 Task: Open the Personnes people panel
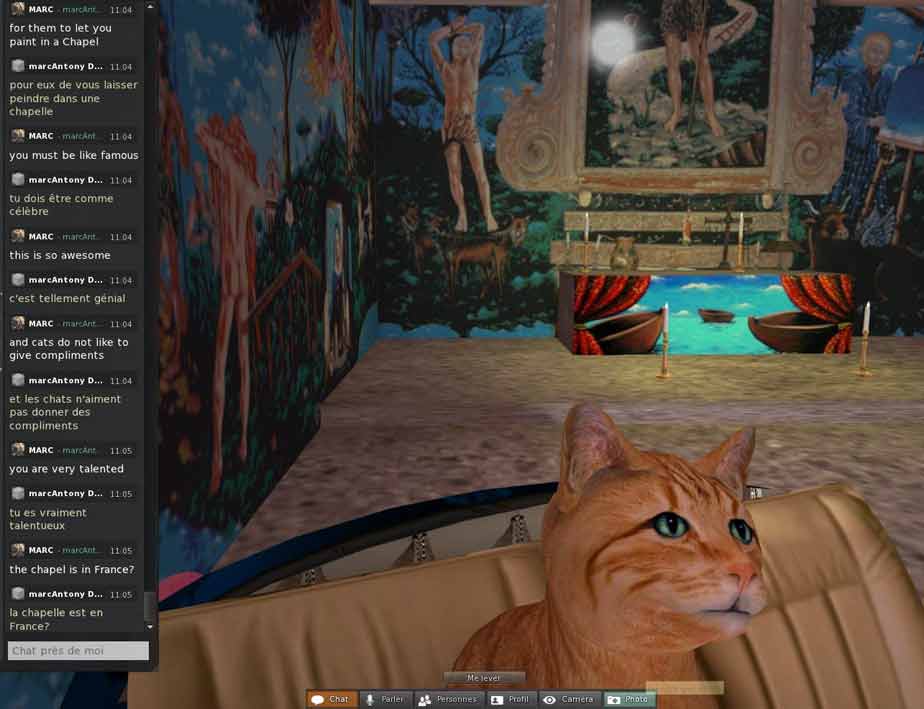pos(447,699)
